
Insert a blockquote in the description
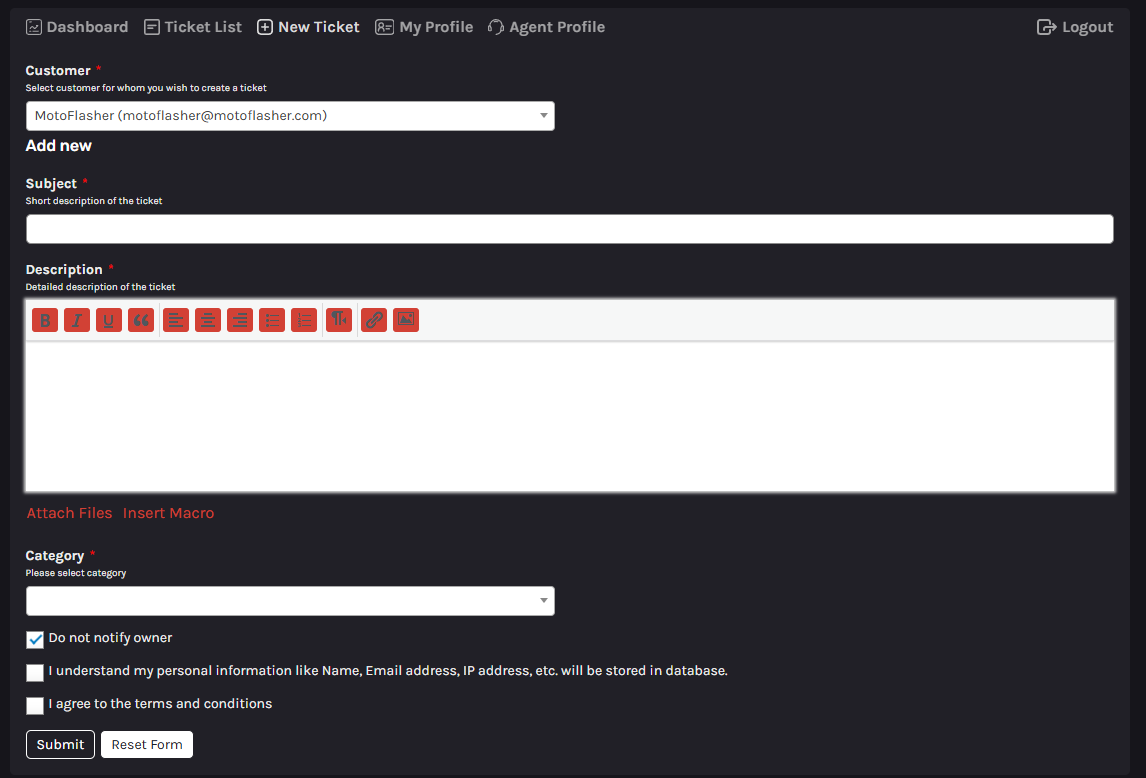pyautogui.click(x=141, y=320)
